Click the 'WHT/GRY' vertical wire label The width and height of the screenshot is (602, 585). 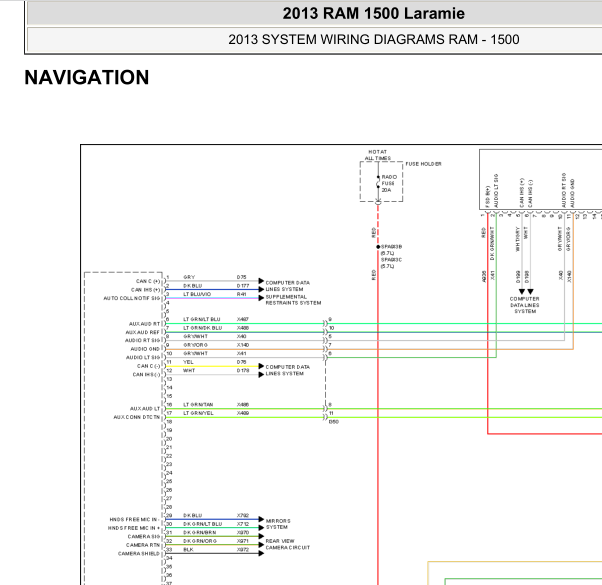tap(518, 239)
